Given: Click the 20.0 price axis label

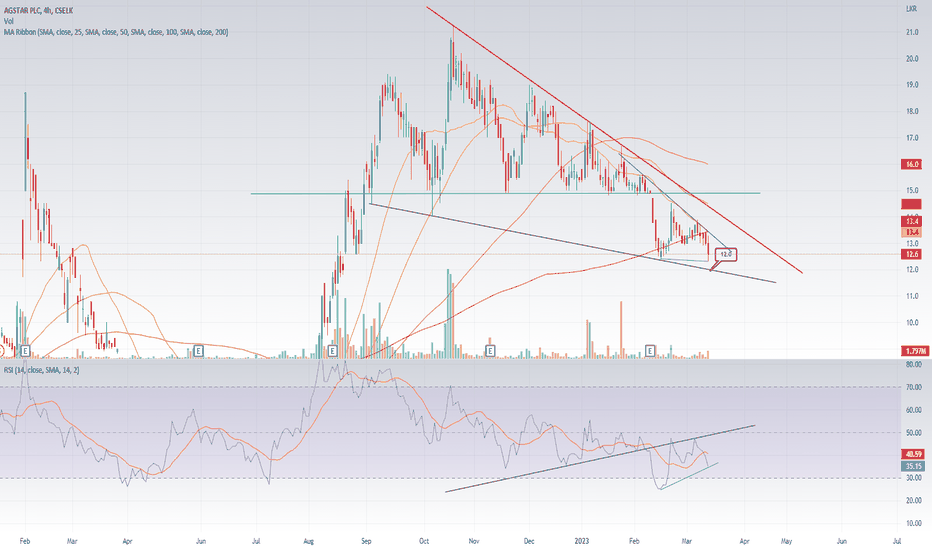Looking at the screenshot, I should (912, 59).
